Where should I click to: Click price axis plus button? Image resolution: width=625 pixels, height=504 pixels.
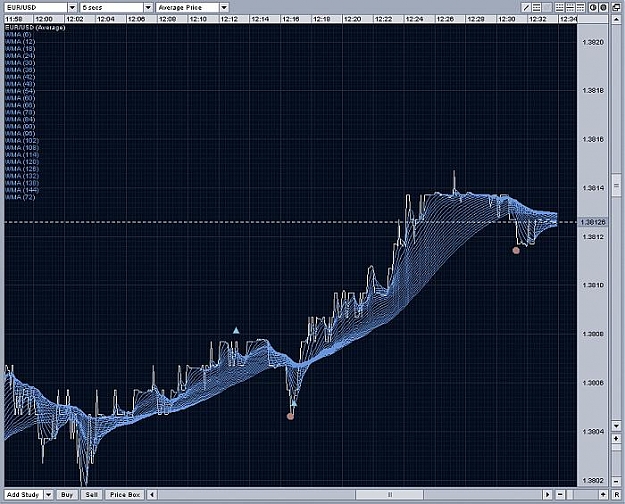click(616, 438)
